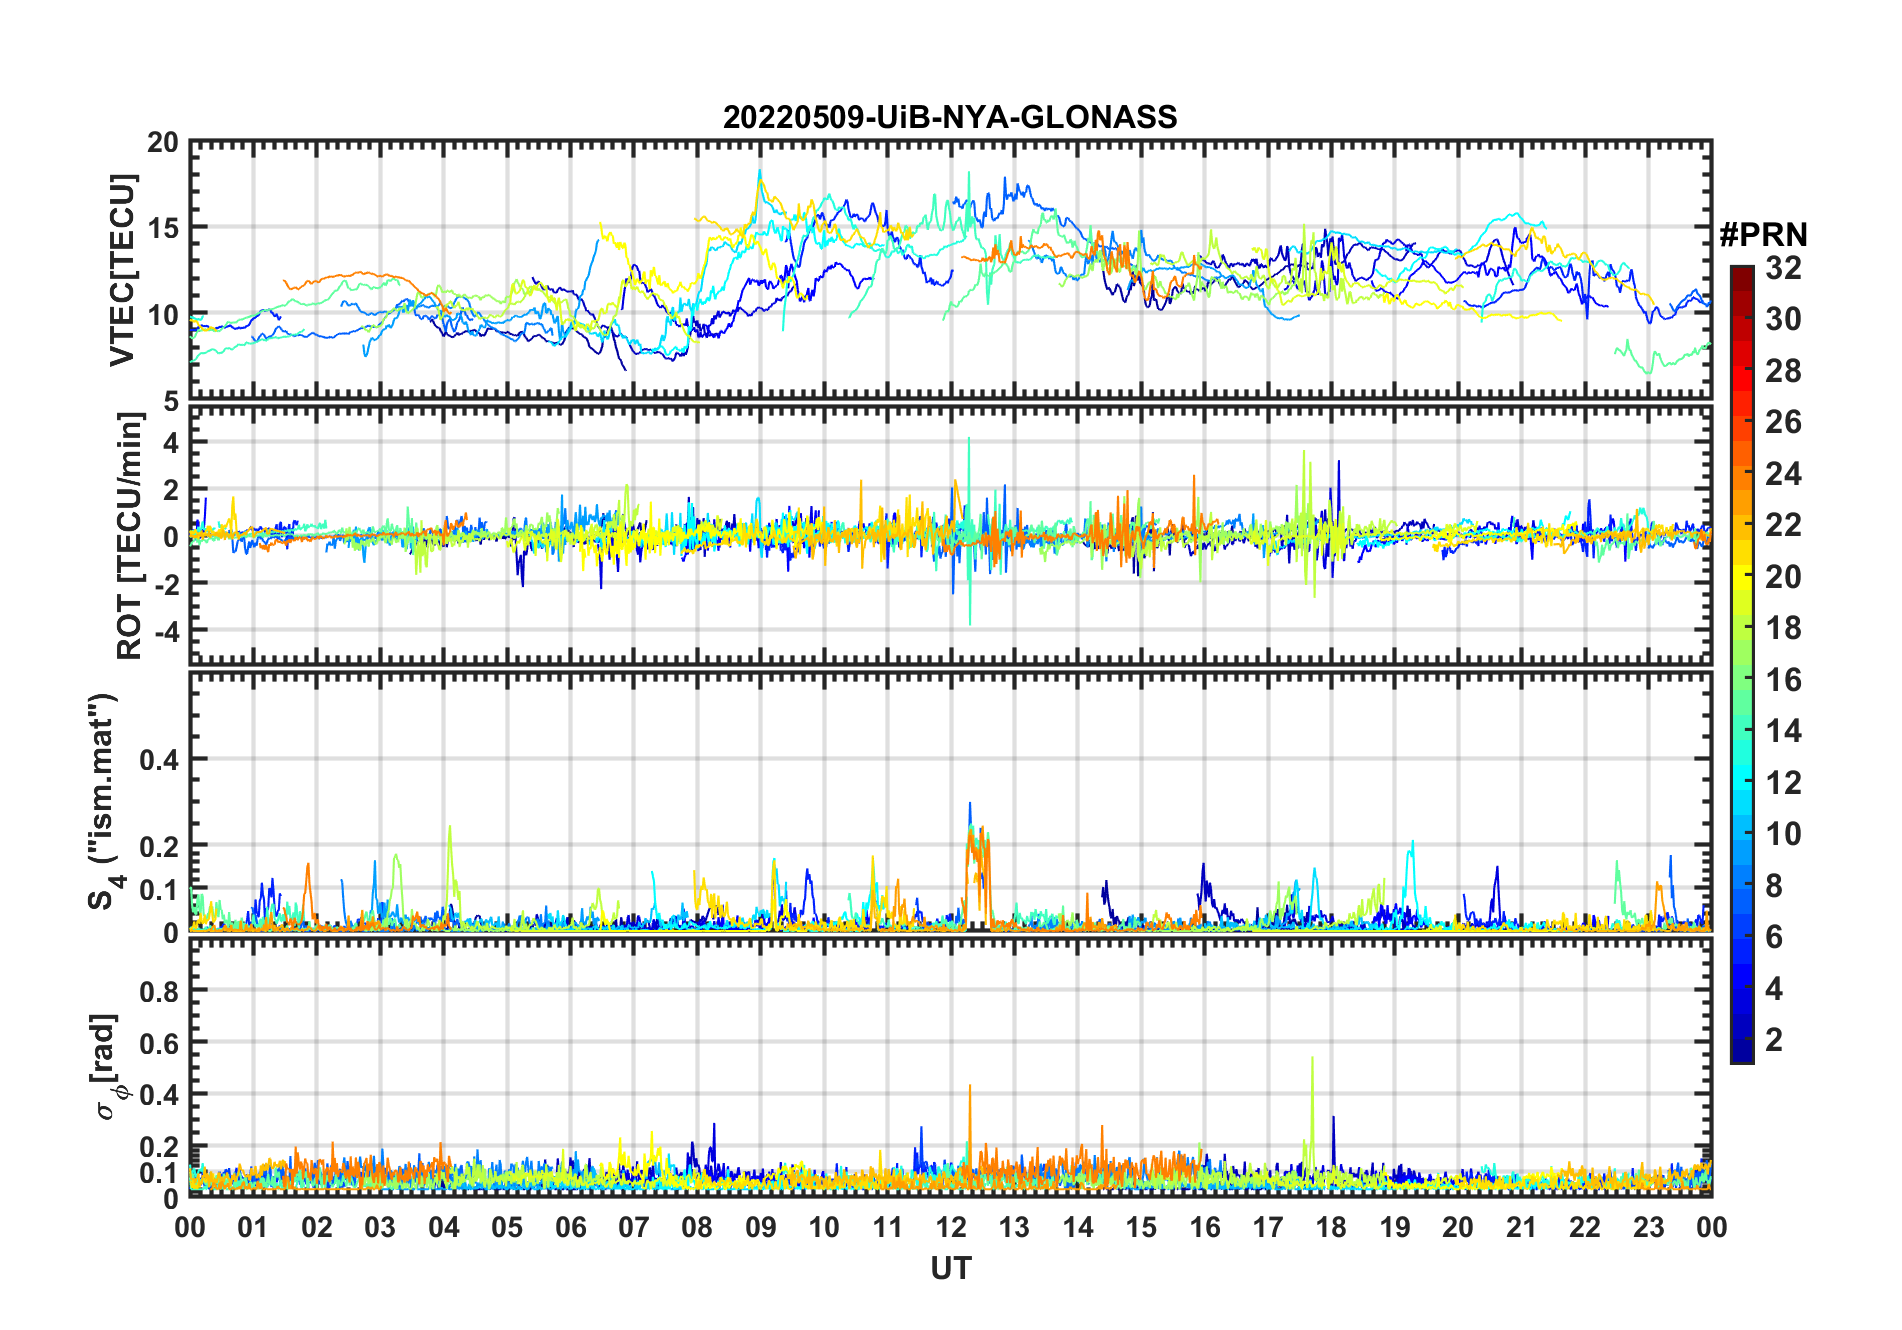Click VTEC y-axis tick label 5
This screenshot has width=1902, height=1330.
[x=171, y=402]
